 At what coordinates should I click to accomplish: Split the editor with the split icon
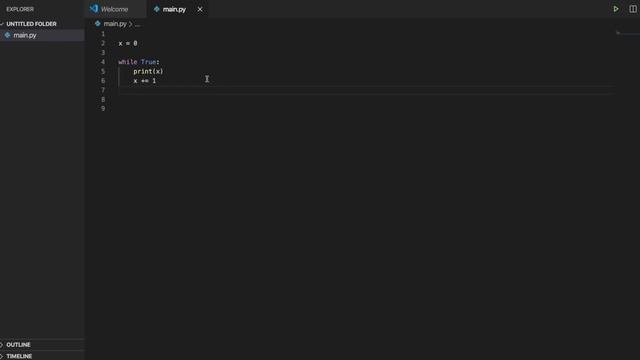pos(633,9)
